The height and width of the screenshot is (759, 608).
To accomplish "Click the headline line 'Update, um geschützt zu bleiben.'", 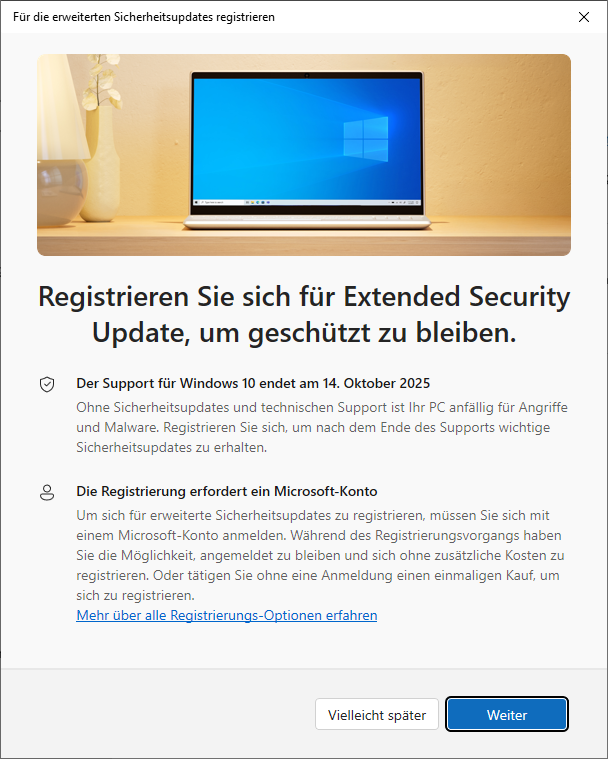I will click(x=304, y=333).
